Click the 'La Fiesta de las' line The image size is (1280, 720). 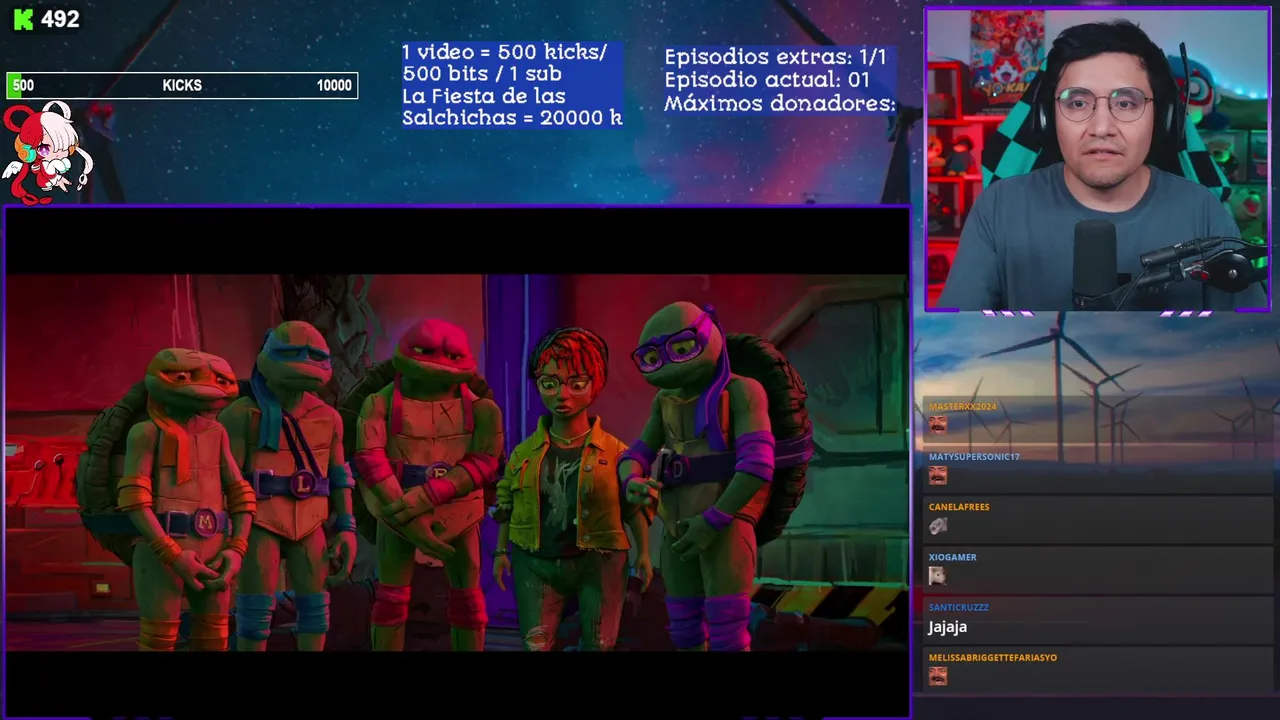[484, 96]
